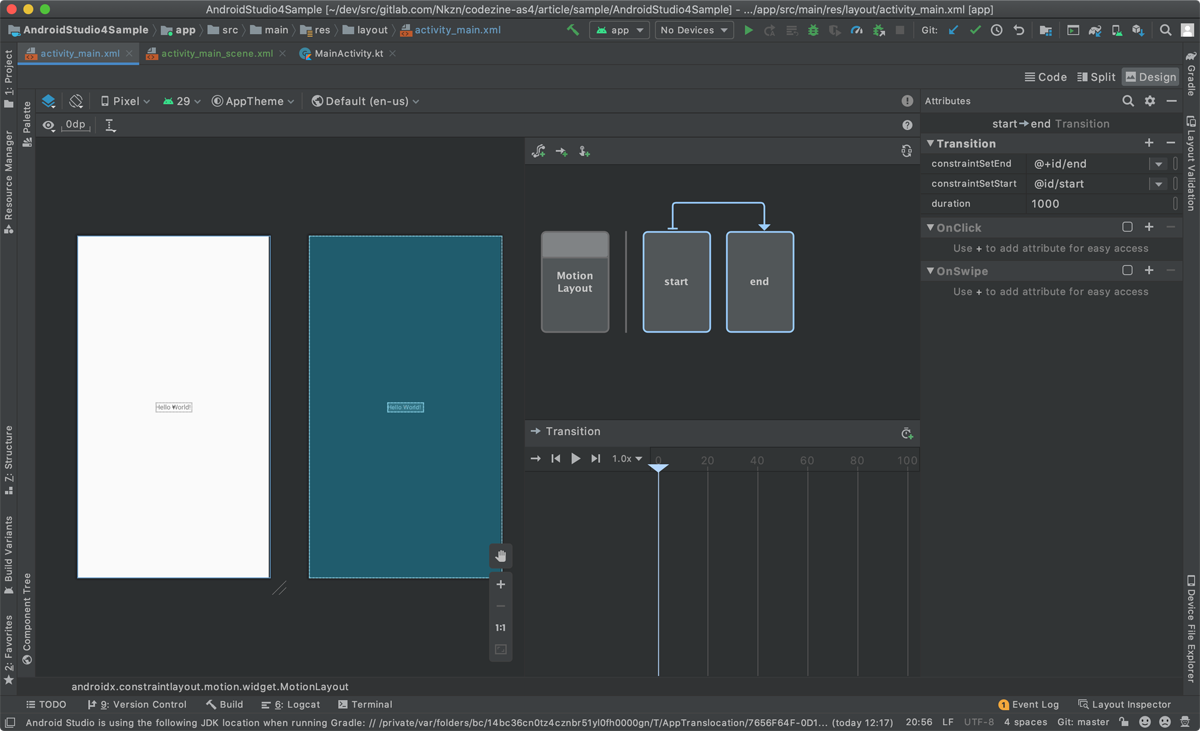Select the Design view mode
The image size is (1200, 731).
(1150, 77)
